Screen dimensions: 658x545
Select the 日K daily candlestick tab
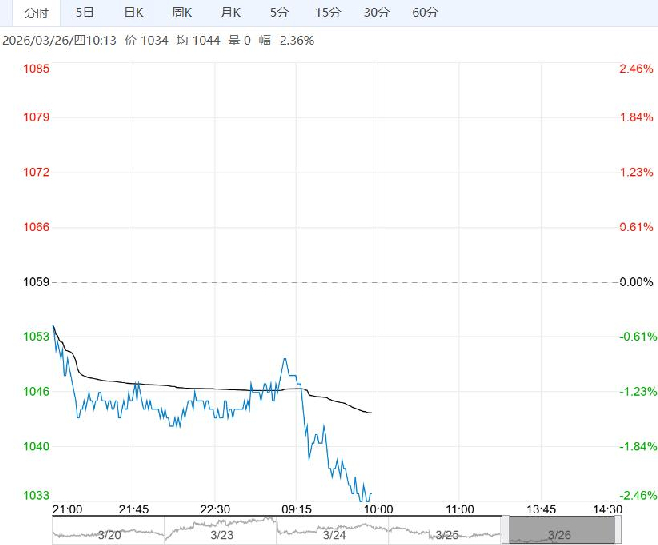click(x=133, y=13)
